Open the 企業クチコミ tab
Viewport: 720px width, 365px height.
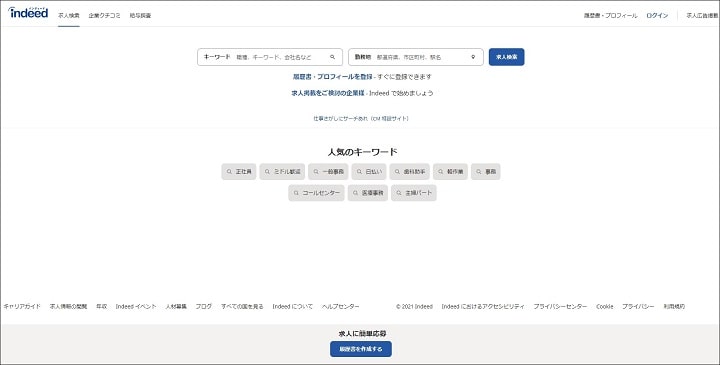pyautogui.click(x=104, y=16)
